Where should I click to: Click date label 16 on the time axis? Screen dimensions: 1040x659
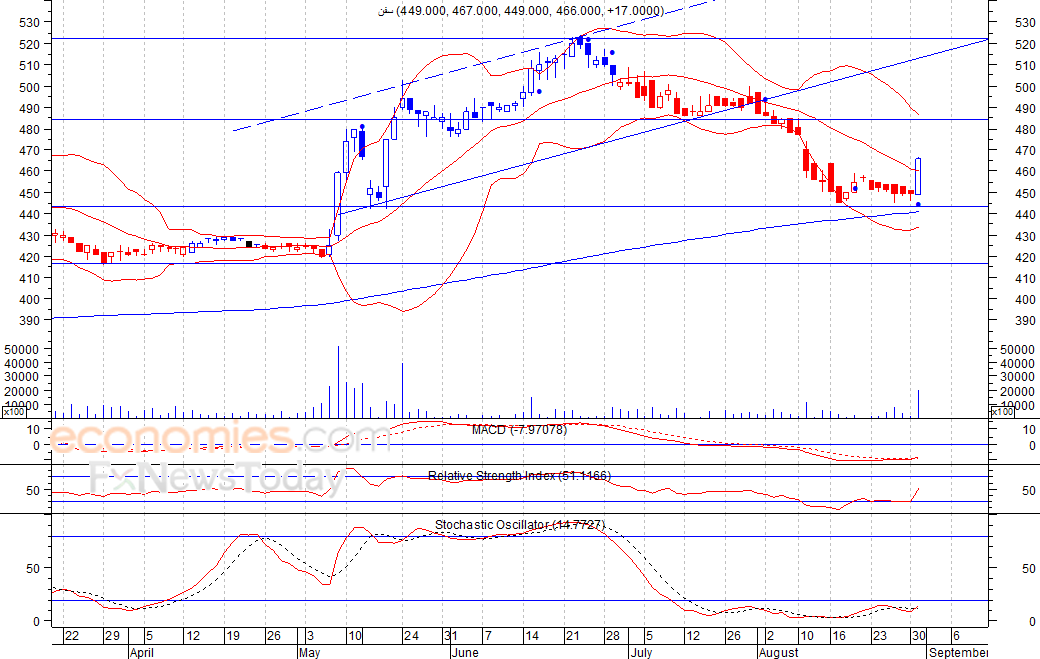click(839, 636)
